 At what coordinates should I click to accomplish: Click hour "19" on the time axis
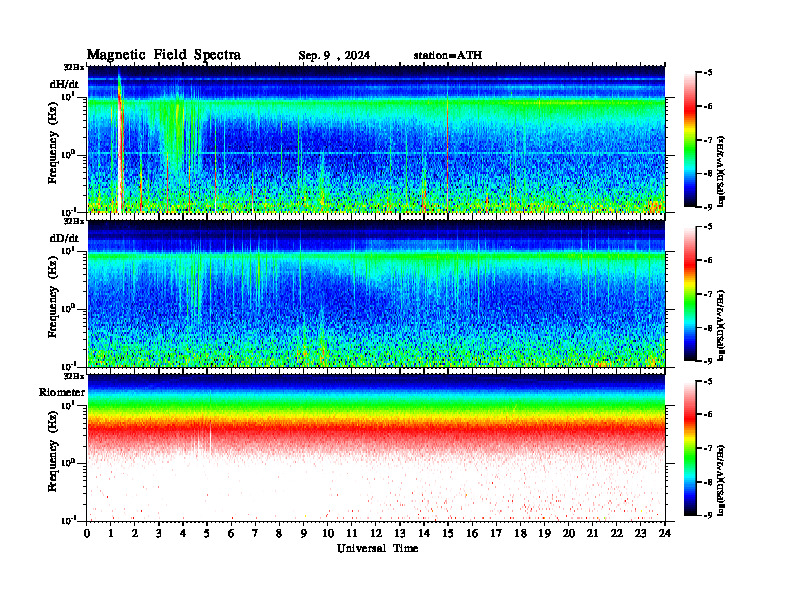coord(544,534)
